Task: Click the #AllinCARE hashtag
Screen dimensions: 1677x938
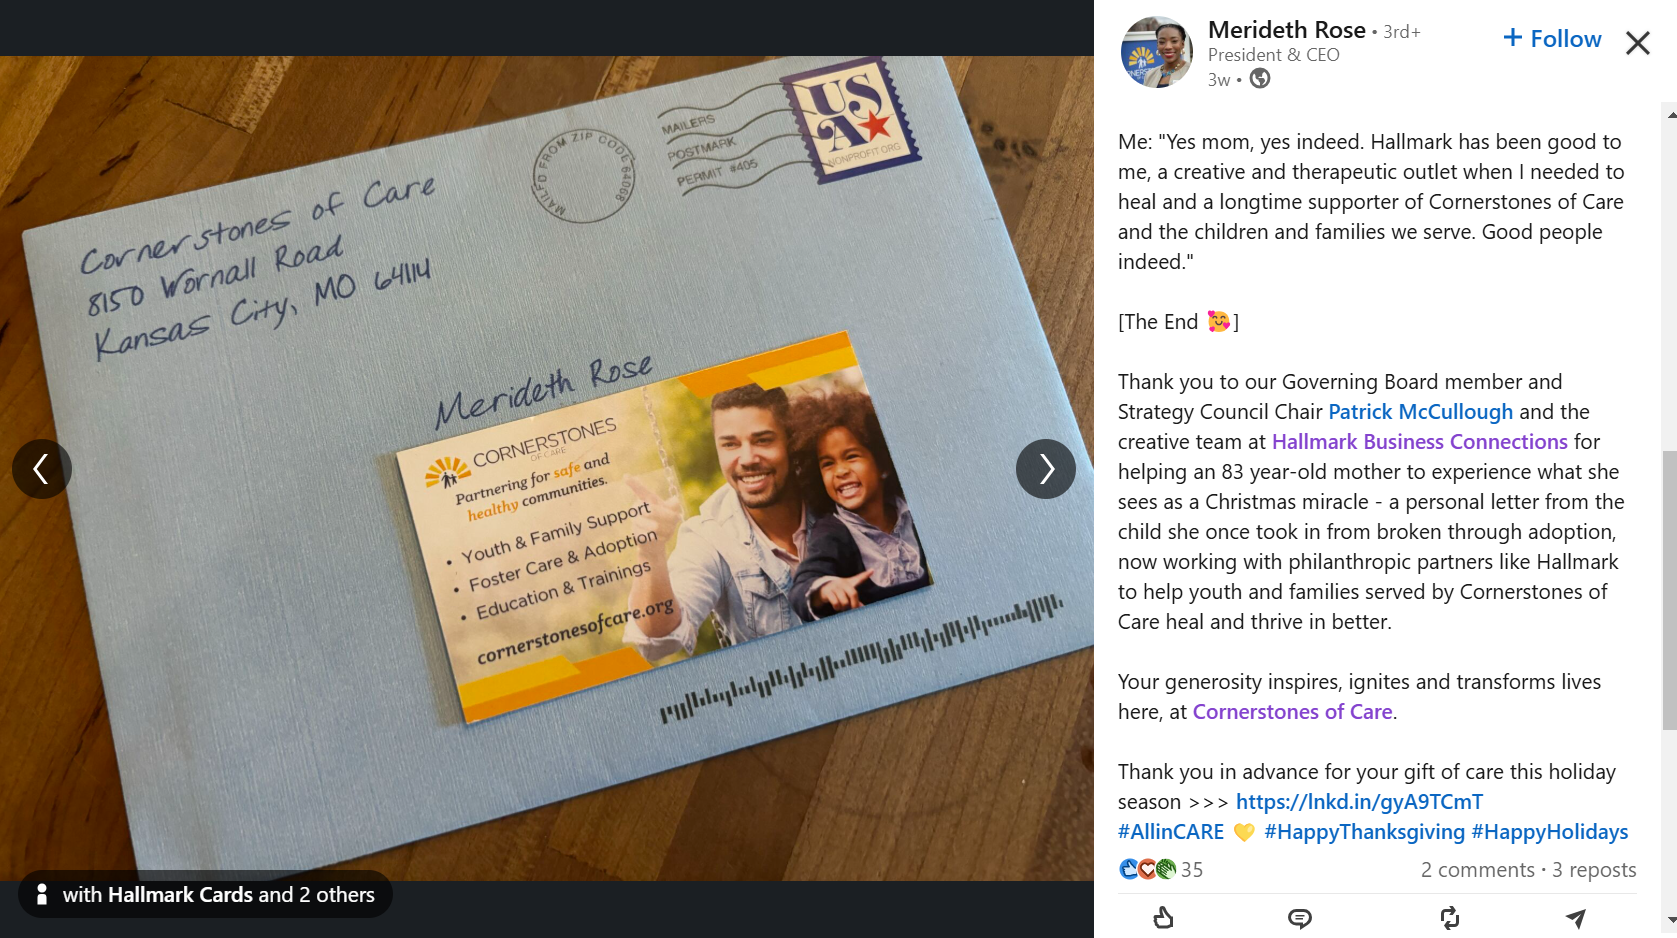Action: (1171, 832)
